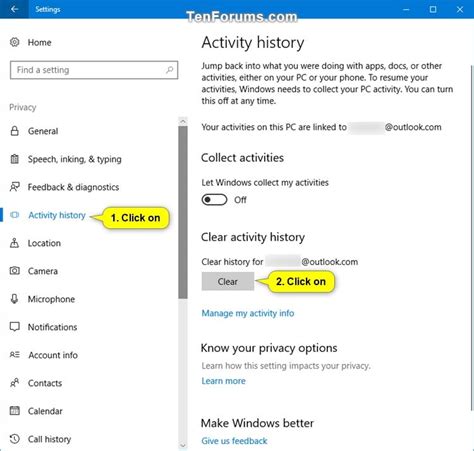Open Manage my activity info link

click(x=248, y=313)
